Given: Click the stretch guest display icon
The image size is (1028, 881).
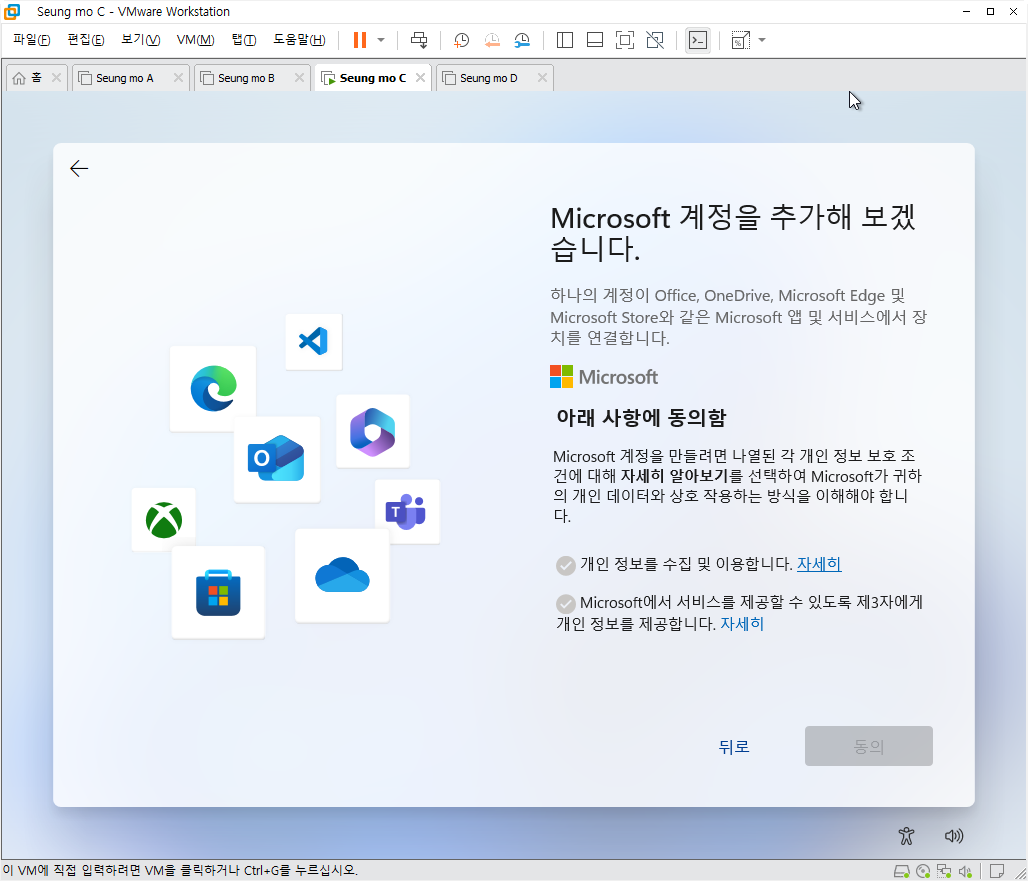Looking at the screenshot, I should (740, 41).
